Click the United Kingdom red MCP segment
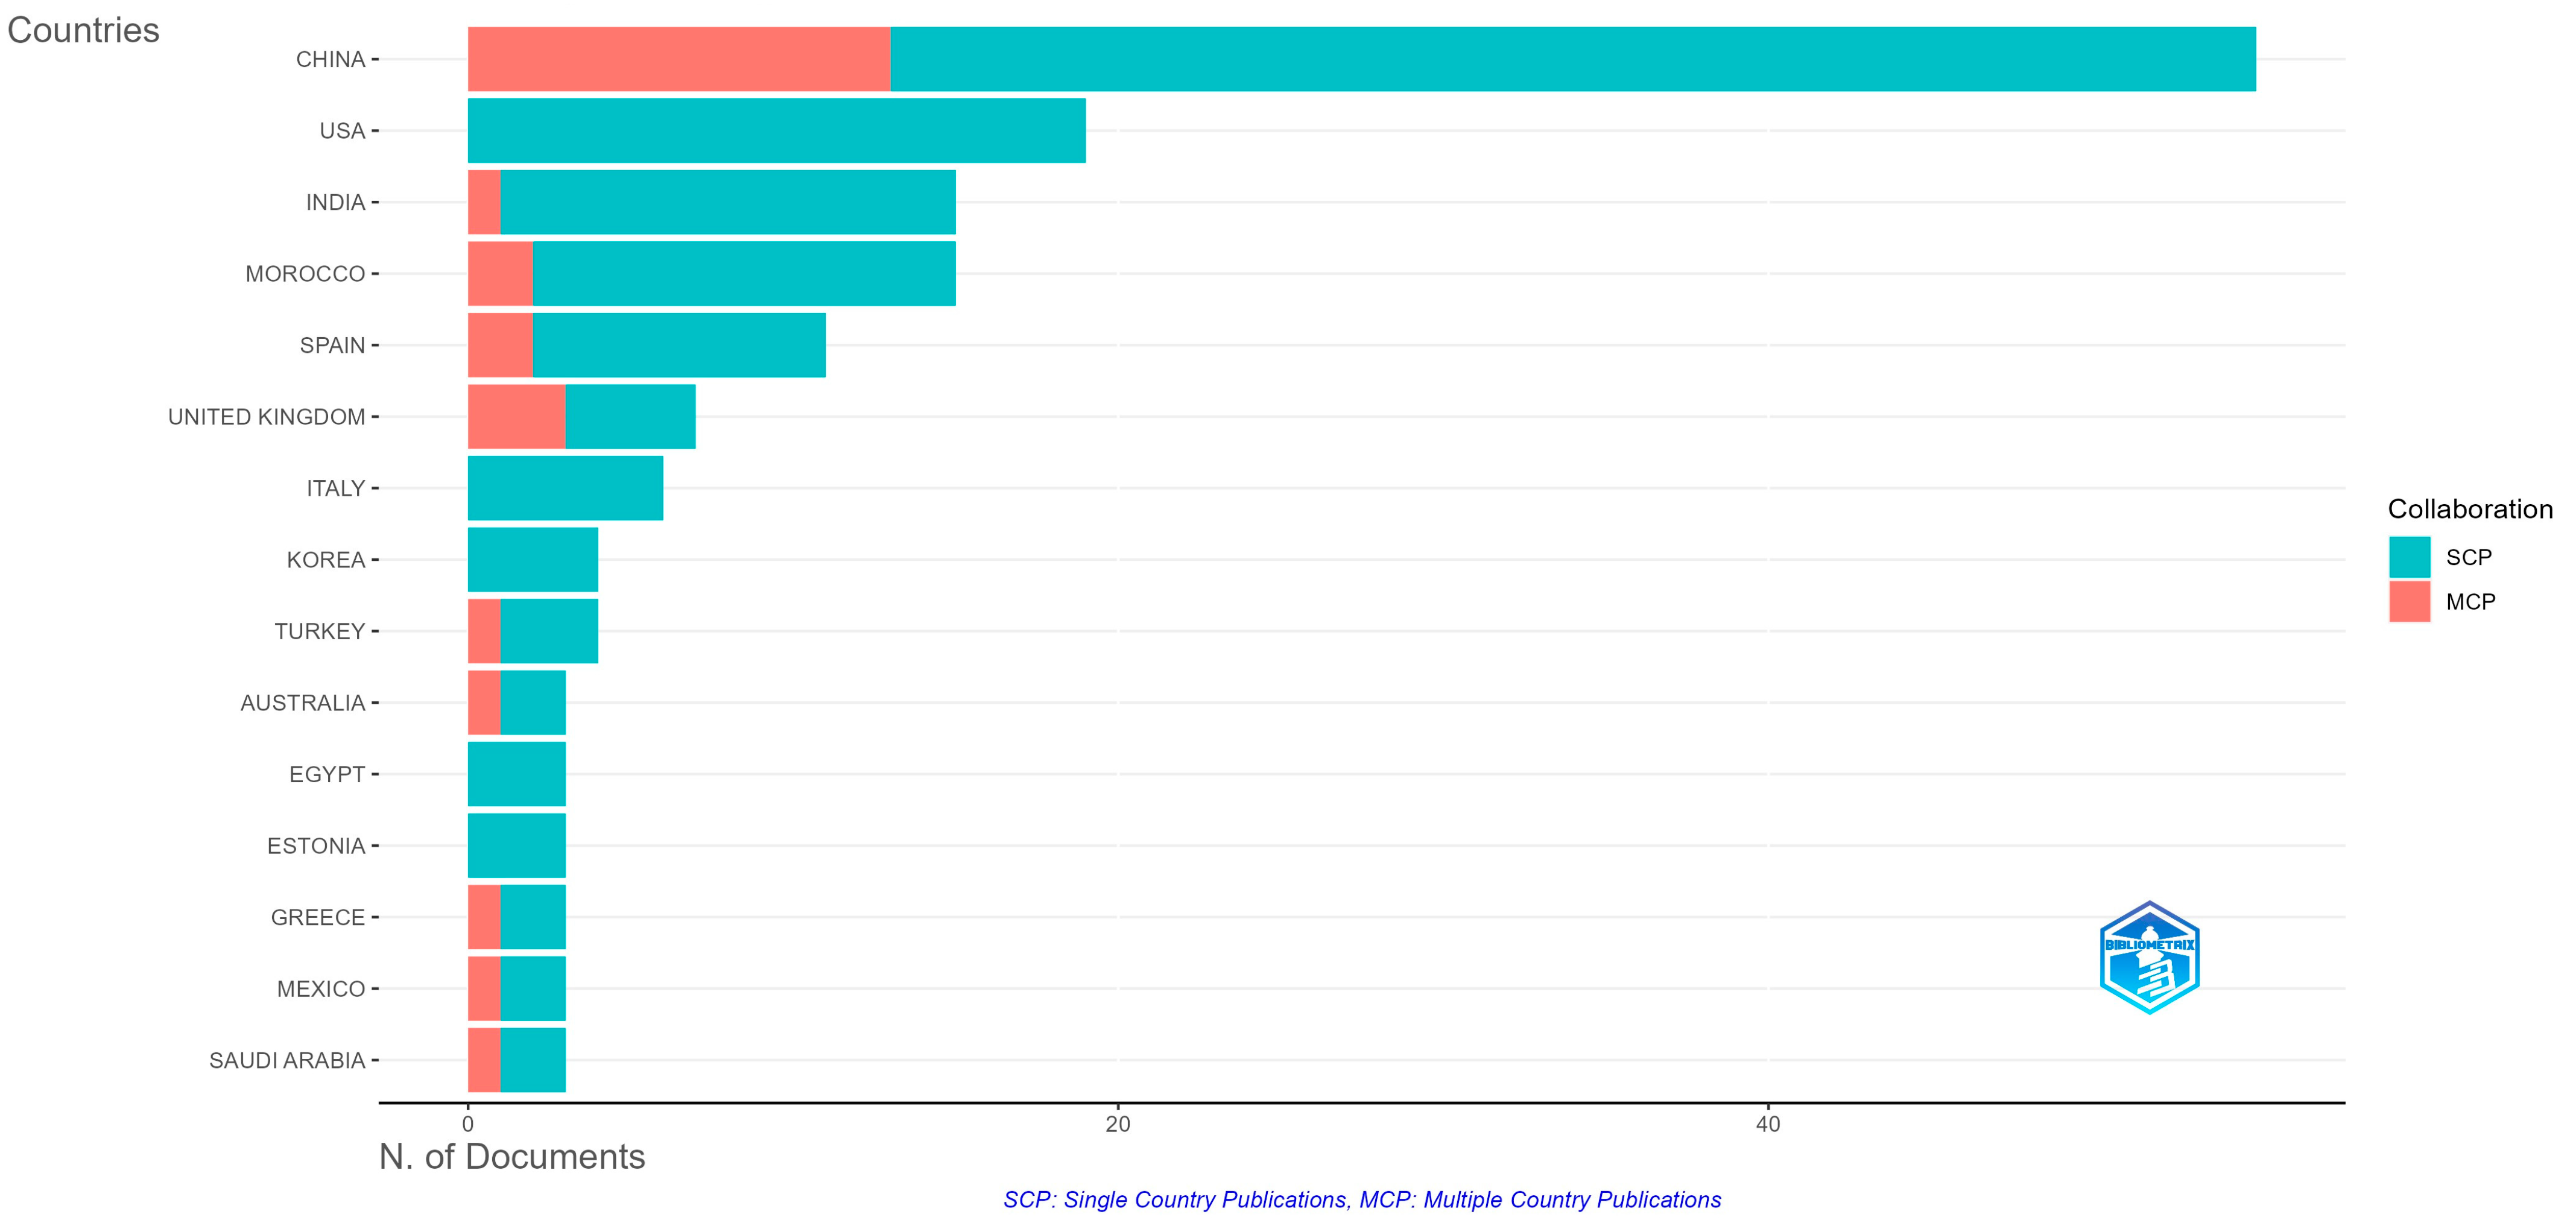Viewport: 2576px width, 1223px height. click(516, 416)
